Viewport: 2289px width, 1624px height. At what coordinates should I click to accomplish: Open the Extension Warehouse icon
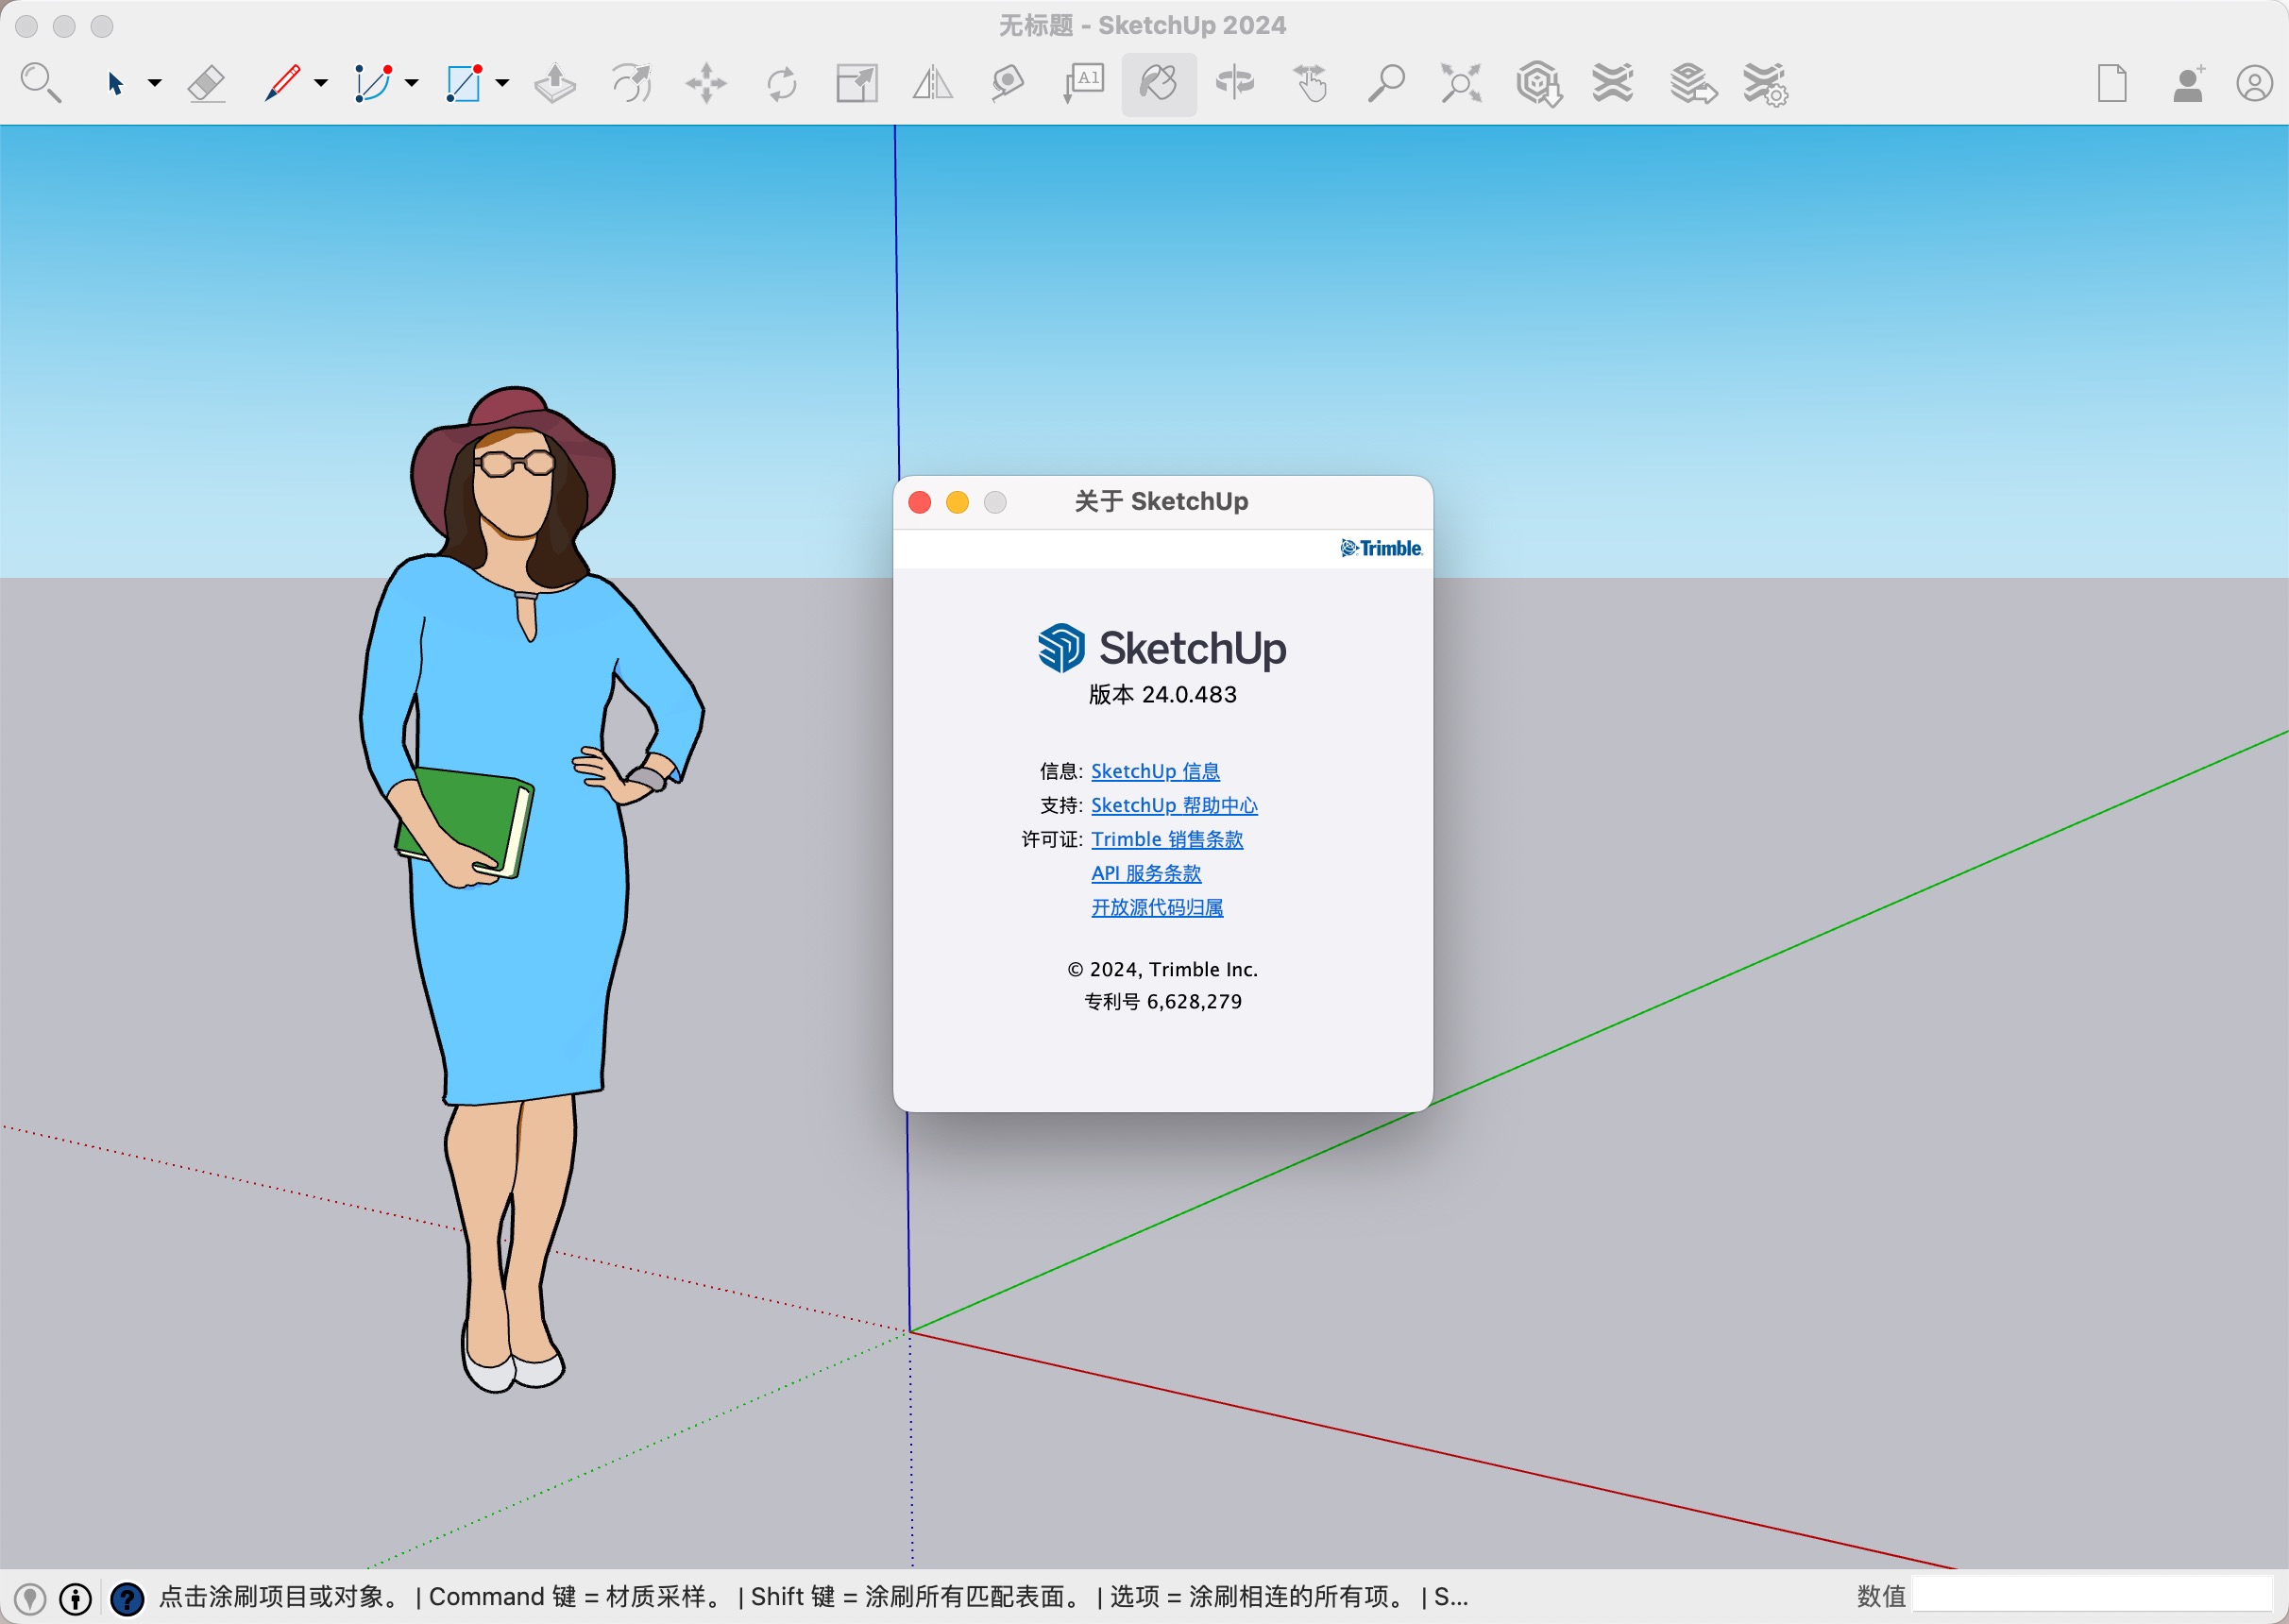1613,83
